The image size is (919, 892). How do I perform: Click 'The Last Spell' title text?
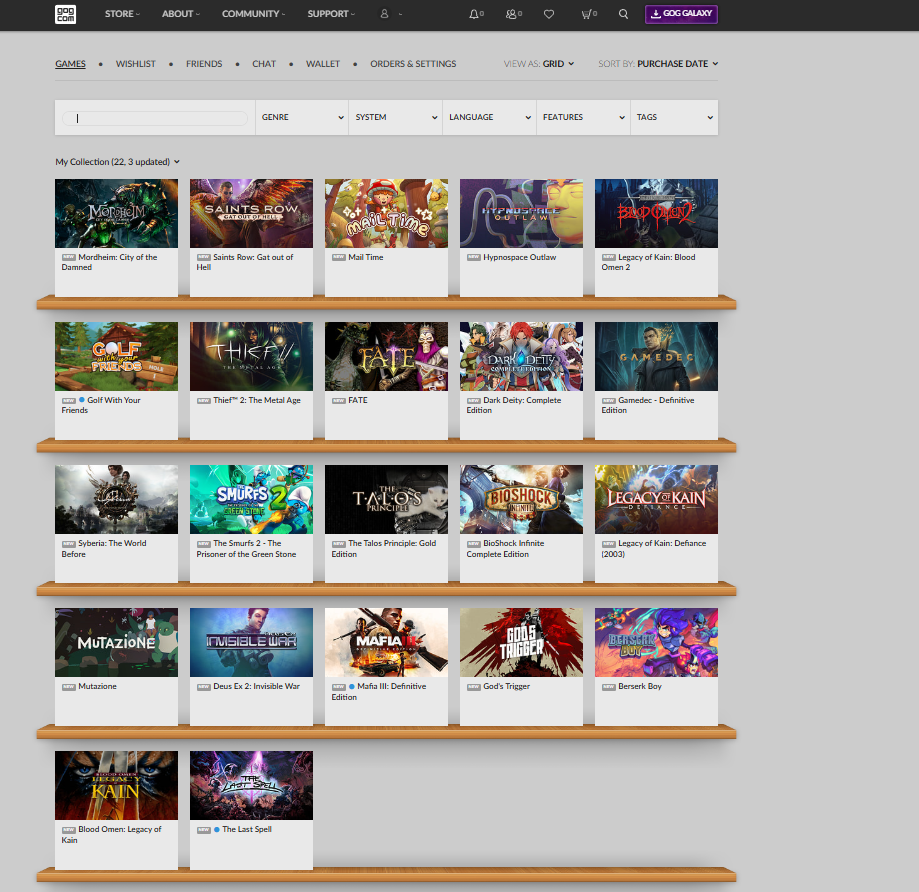(247, 829)
